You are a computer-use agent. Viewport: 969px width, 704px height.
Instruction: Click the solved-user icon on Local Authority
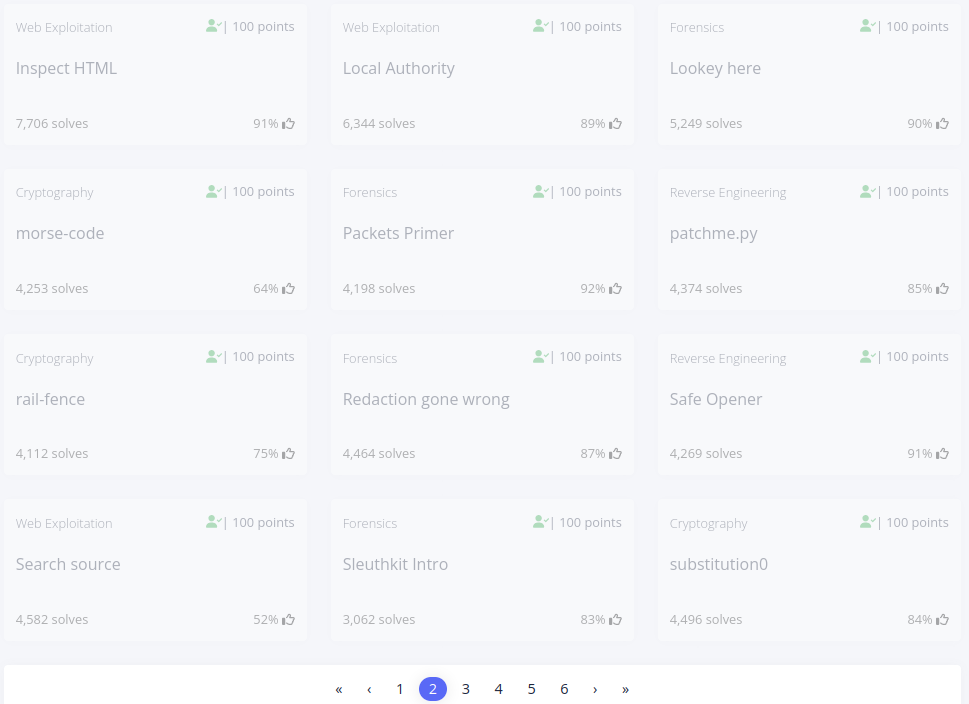pos(541,26)
